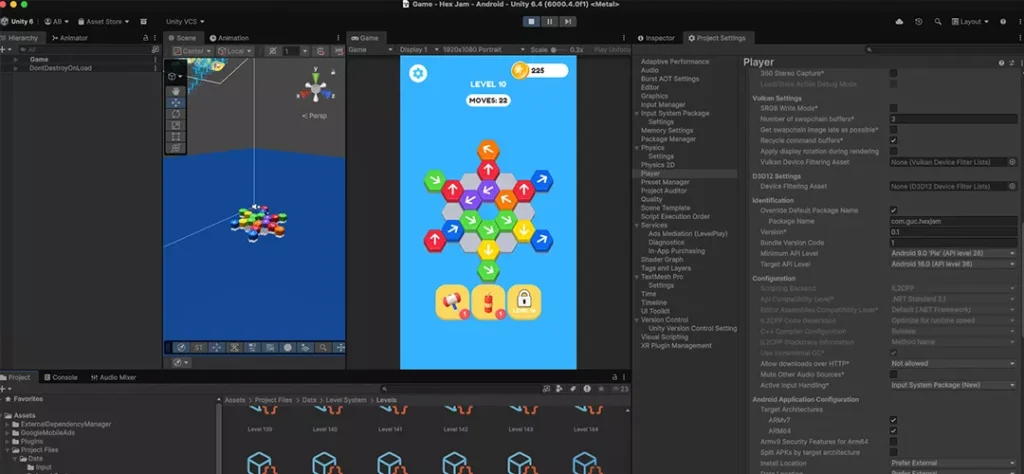Select the Rect tool in Scene toolbar
Screen dimensions: 1024x474
coord(174,136)
